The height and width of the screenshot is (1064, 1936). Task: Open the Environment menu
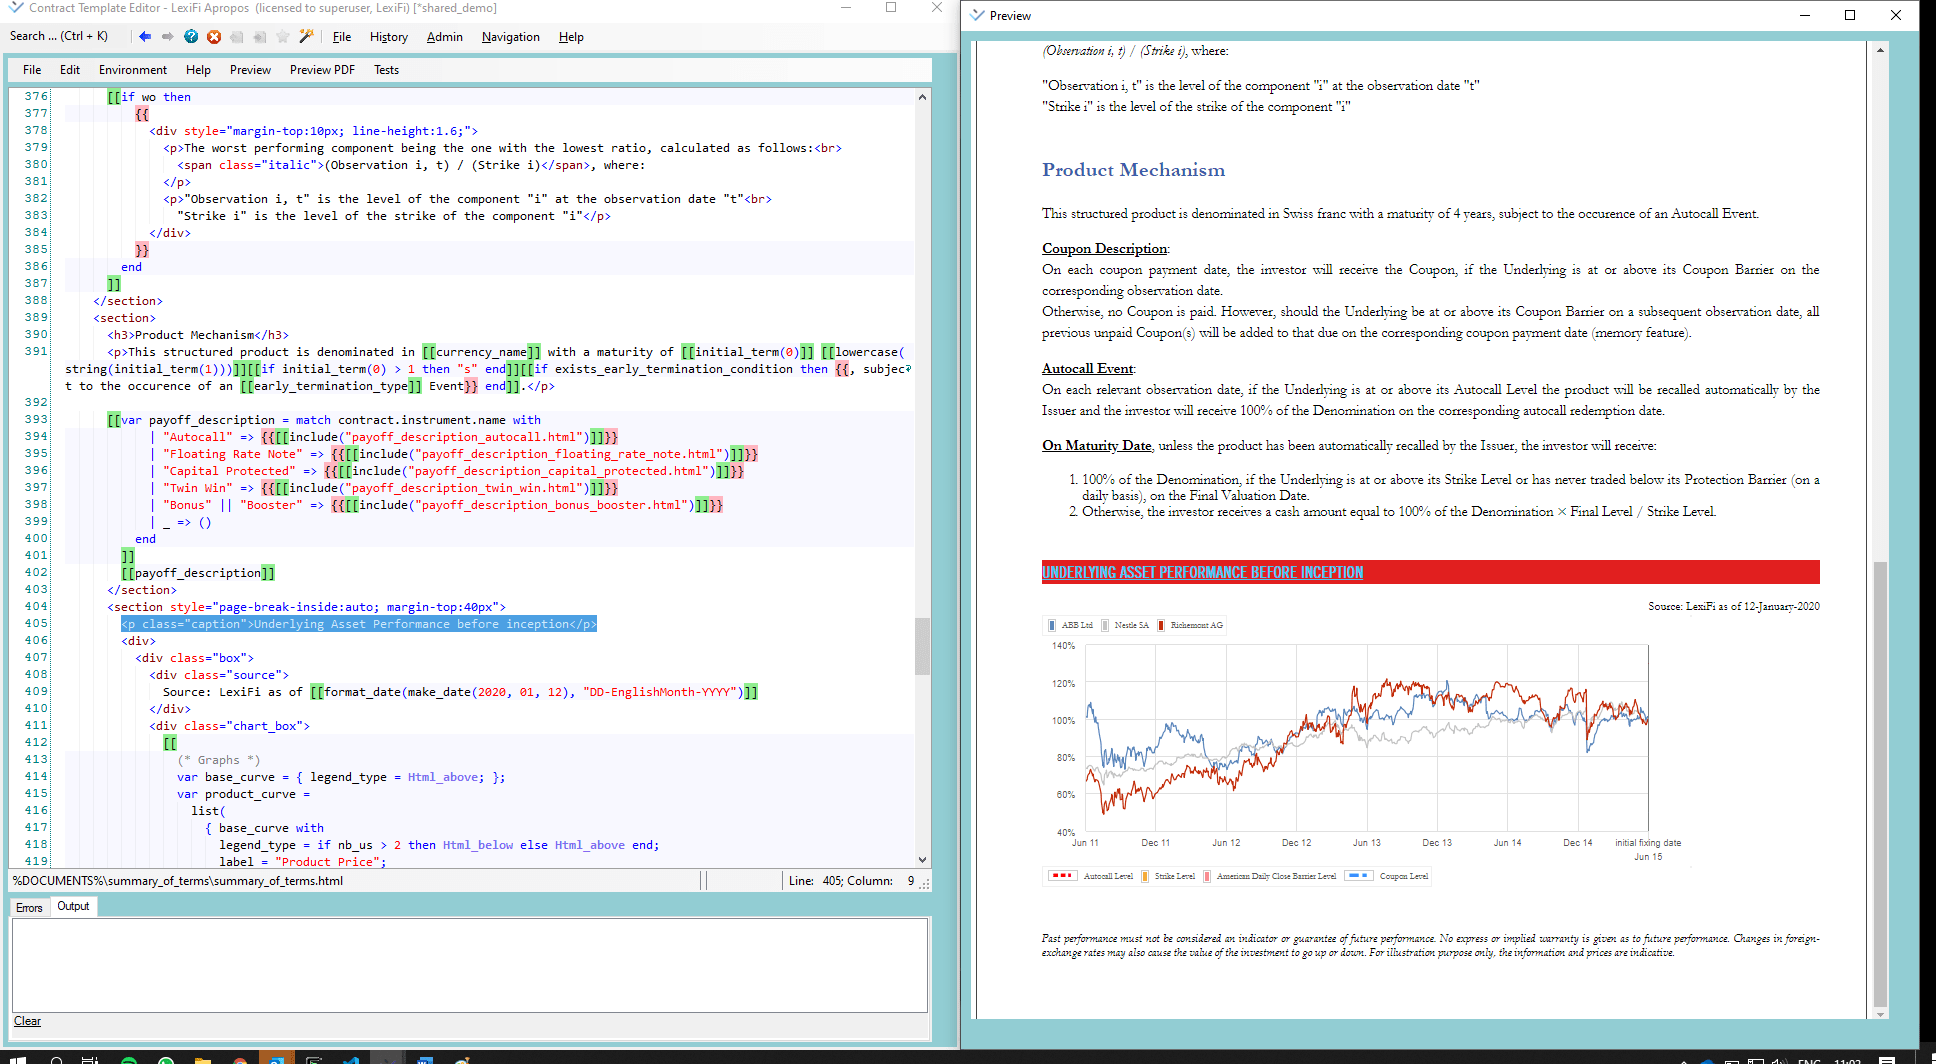pos(132,70)
